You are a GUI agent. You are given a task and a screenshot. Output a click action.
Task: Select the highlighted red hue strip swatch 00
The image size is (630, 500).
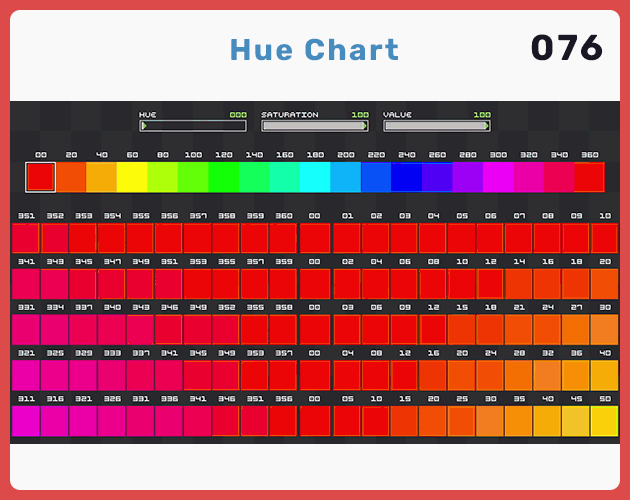tap(40, 177)
